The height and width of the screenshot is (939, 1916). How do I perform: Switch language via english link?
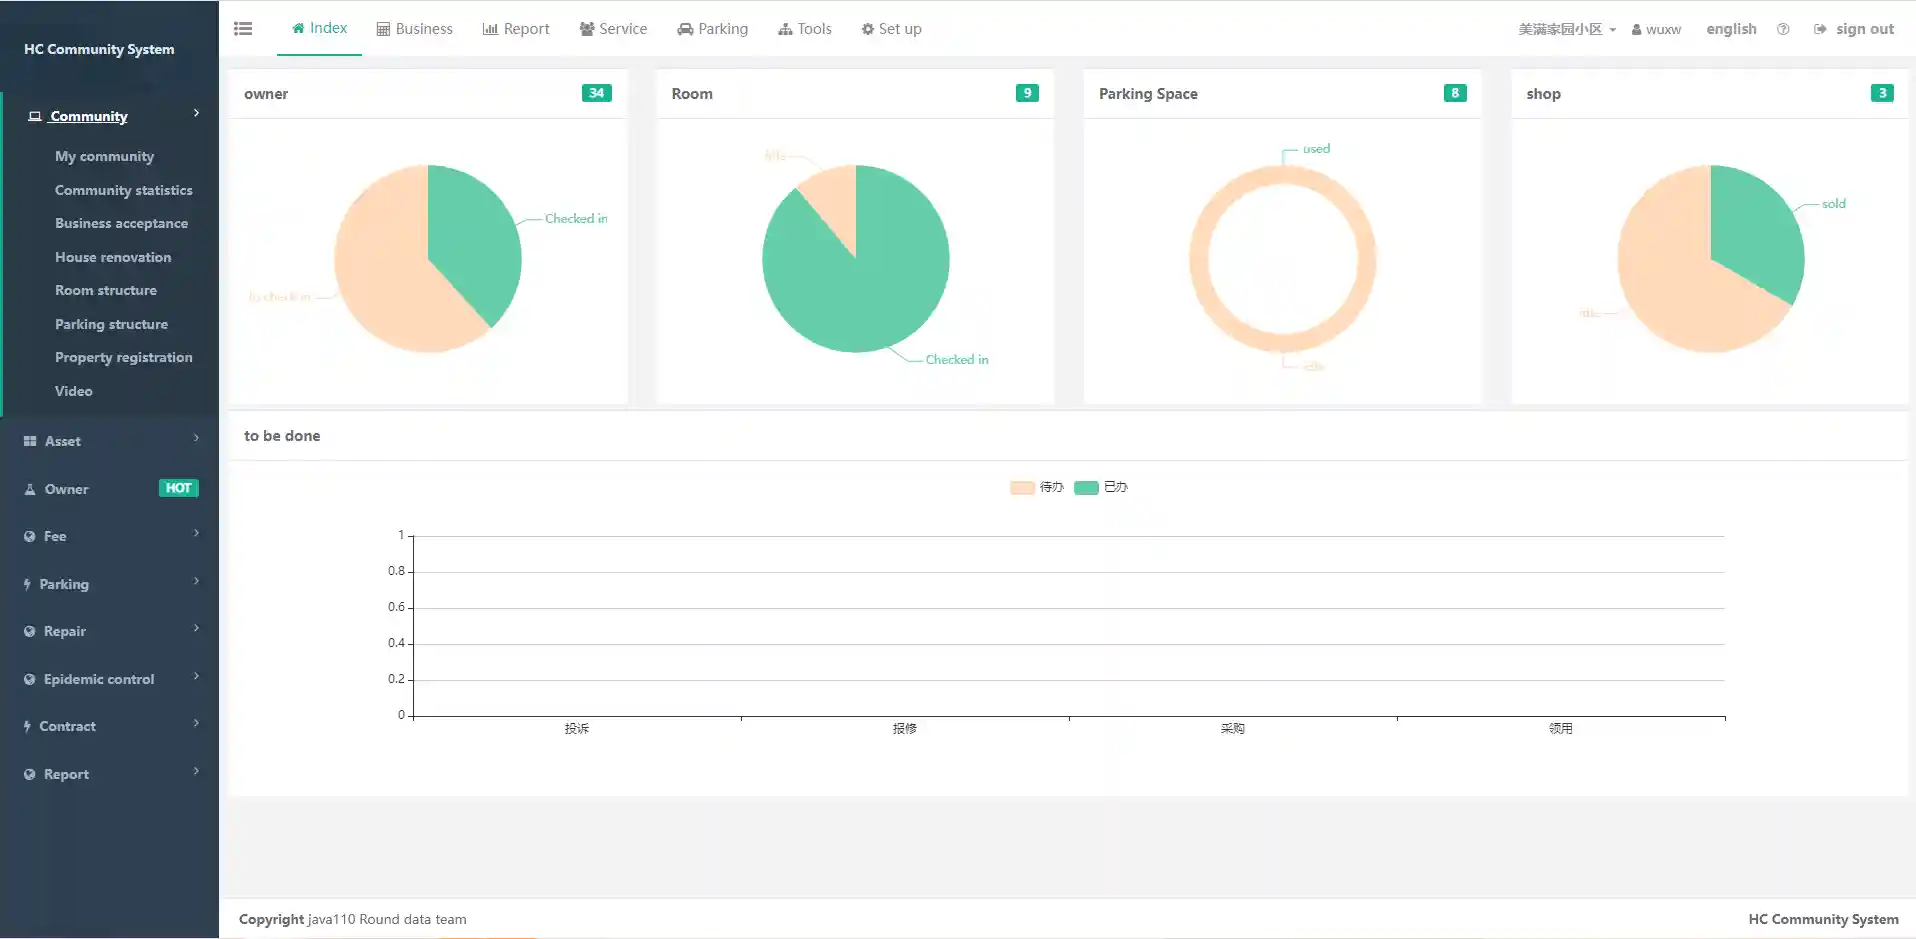[x=1731, y=29]
